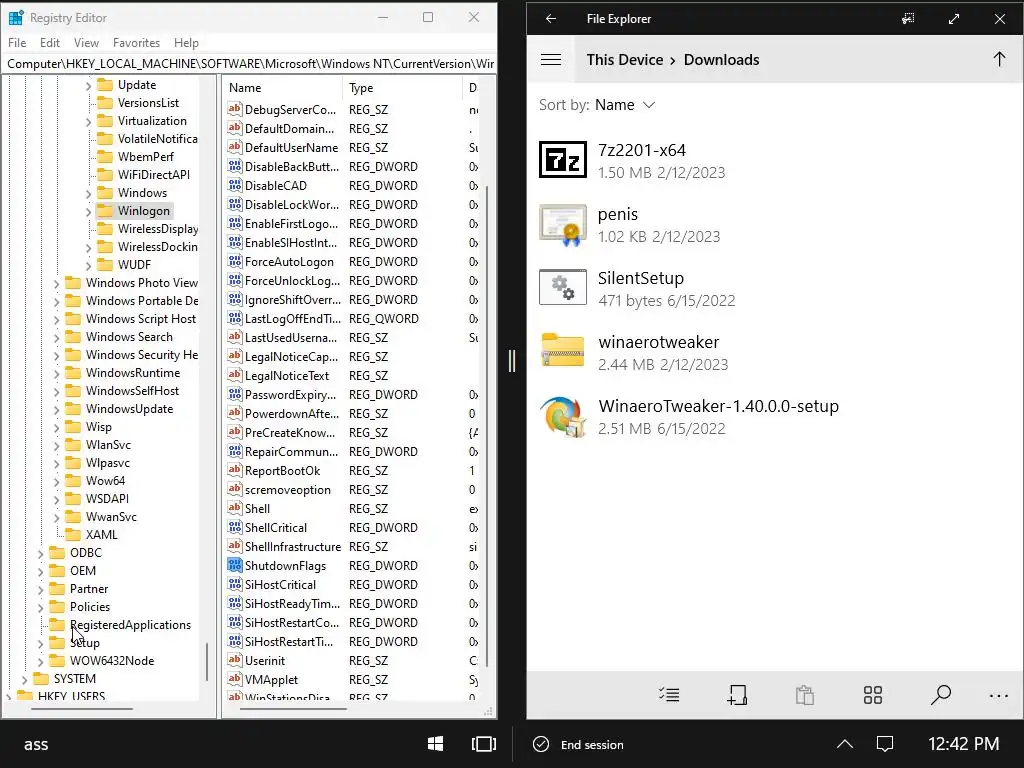This screenshot has height=768, width=1024.
Task: Open the File Explorer hamburger menu
Action: coord(551,59)
